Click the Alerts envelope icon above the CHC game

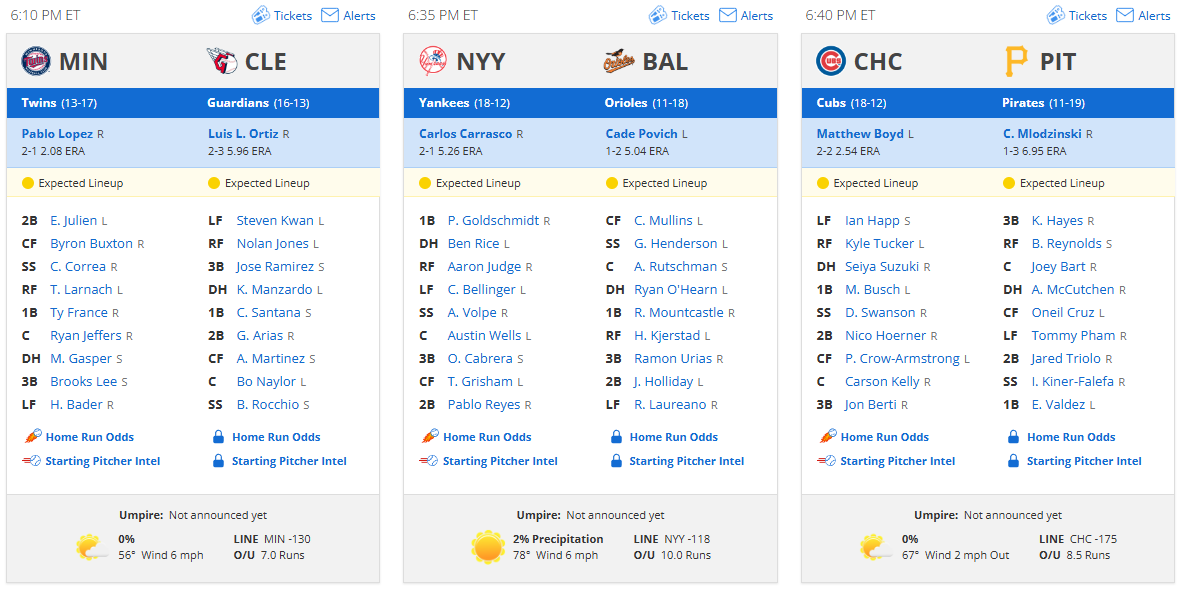tap(1125, 15)
